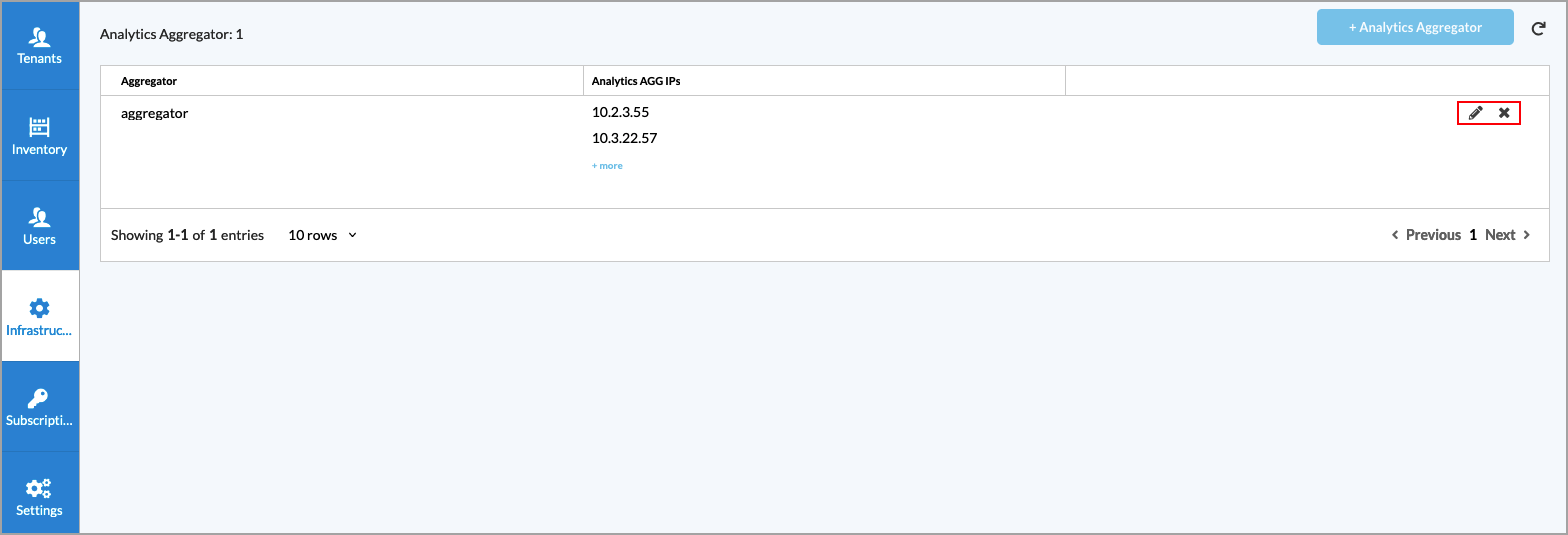Delete the aggregator entry with X icon
This screenshot has height=535, width=1568.
coord(1504,113)
